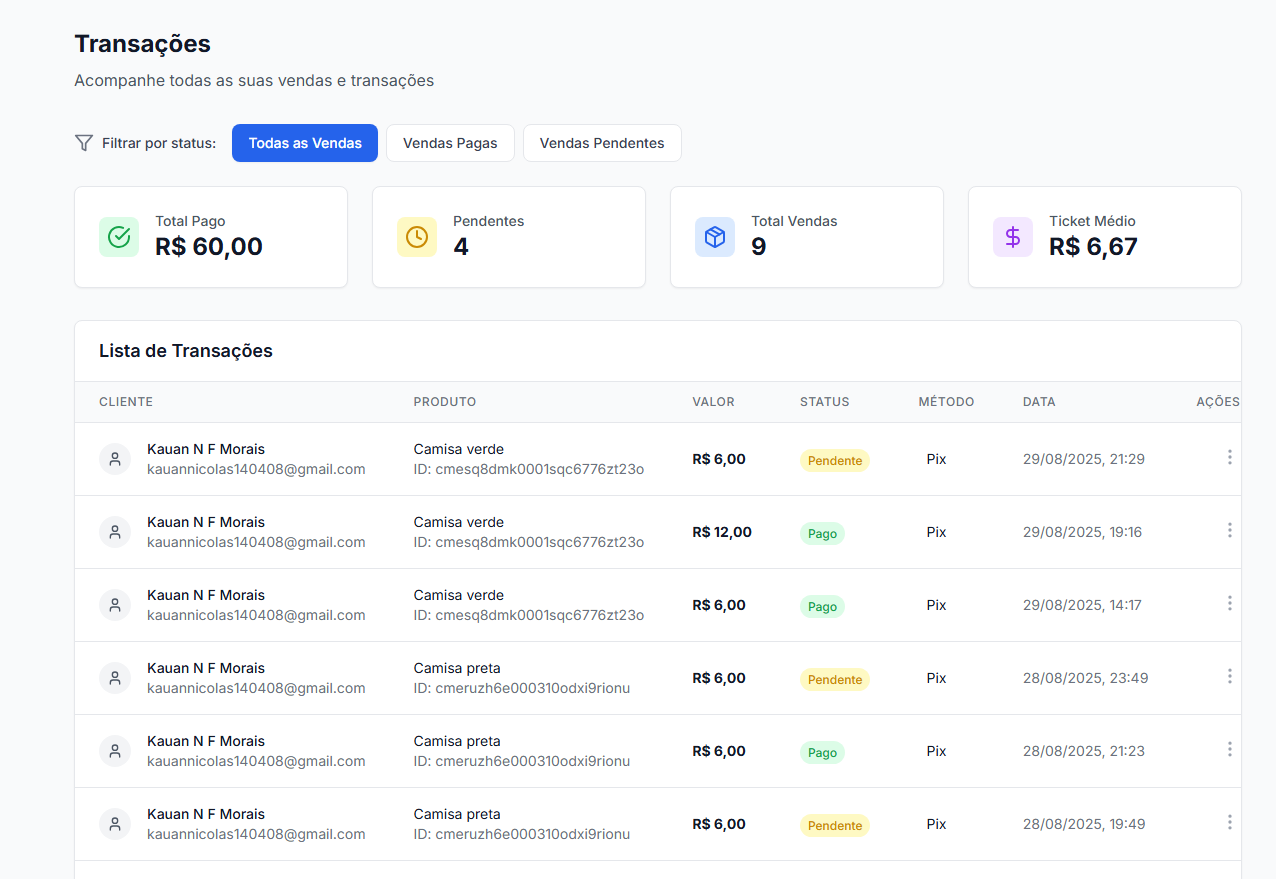Click the Pago badge on the R$ 12,00 sale
Image resolution: width=1276 pixels, height=879 pixels.
[x=822, y=533]
